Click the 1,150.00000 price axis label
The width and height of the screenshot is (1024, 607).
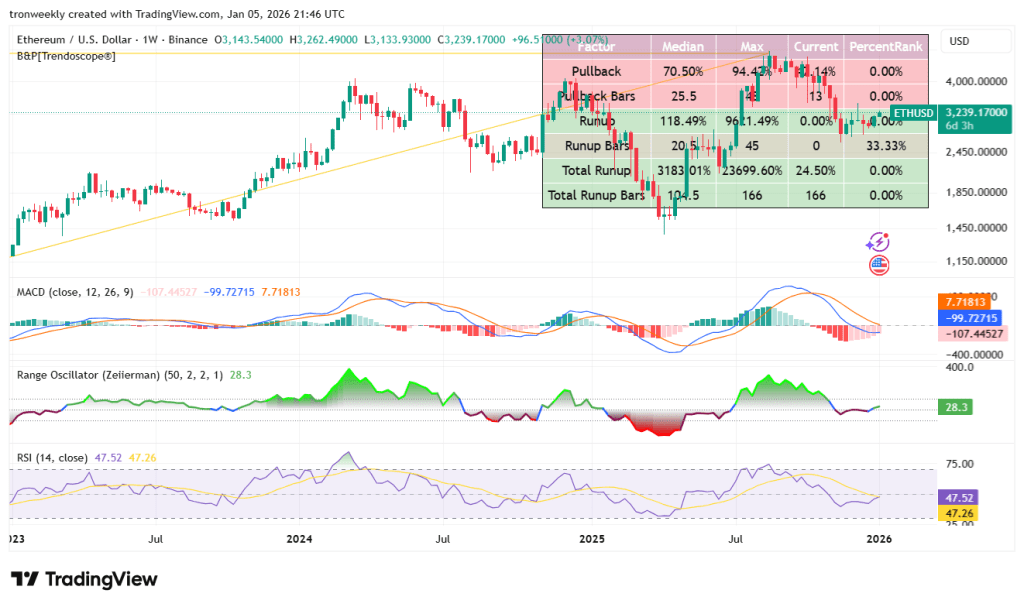tap(976, 261)
